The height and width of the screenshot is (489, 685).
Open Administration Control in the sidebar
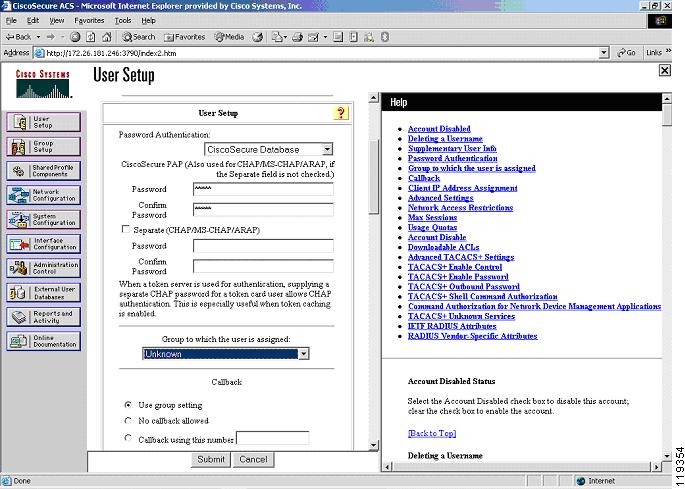click(x=44, y=268)
